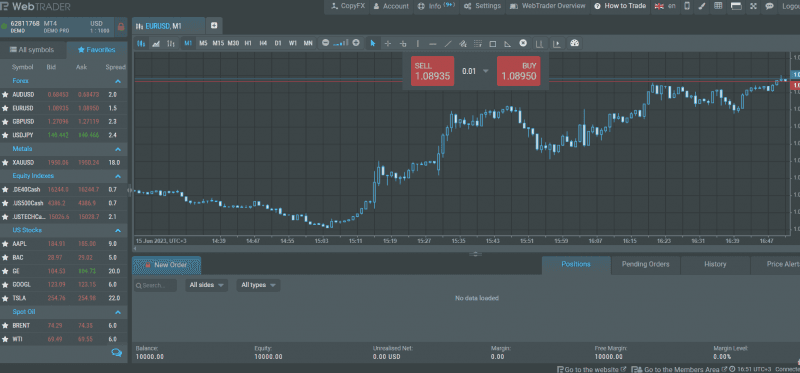Select the H1 timeframe
This screenshot has width=800, height=373.
click(248, 43)
